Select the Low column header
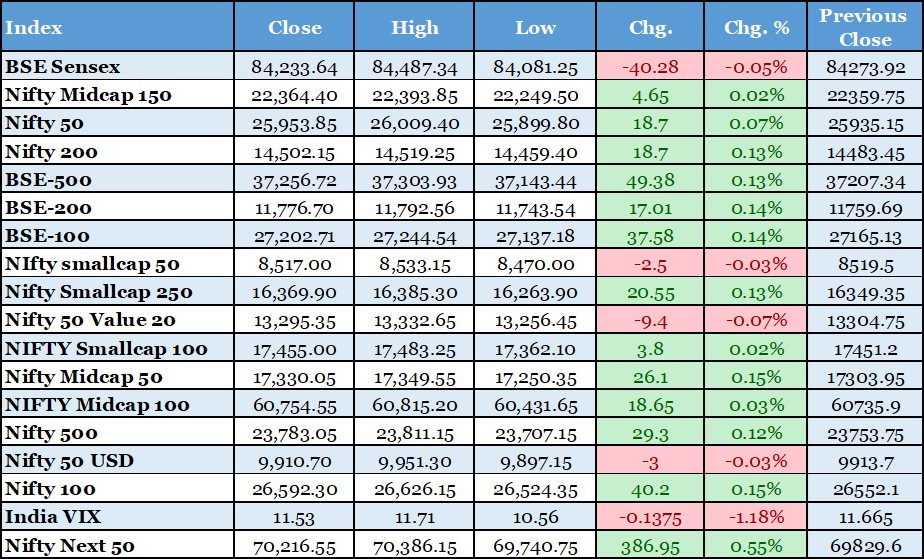The height and width of the screenshot is (559, 924). (x=535, y=27)
